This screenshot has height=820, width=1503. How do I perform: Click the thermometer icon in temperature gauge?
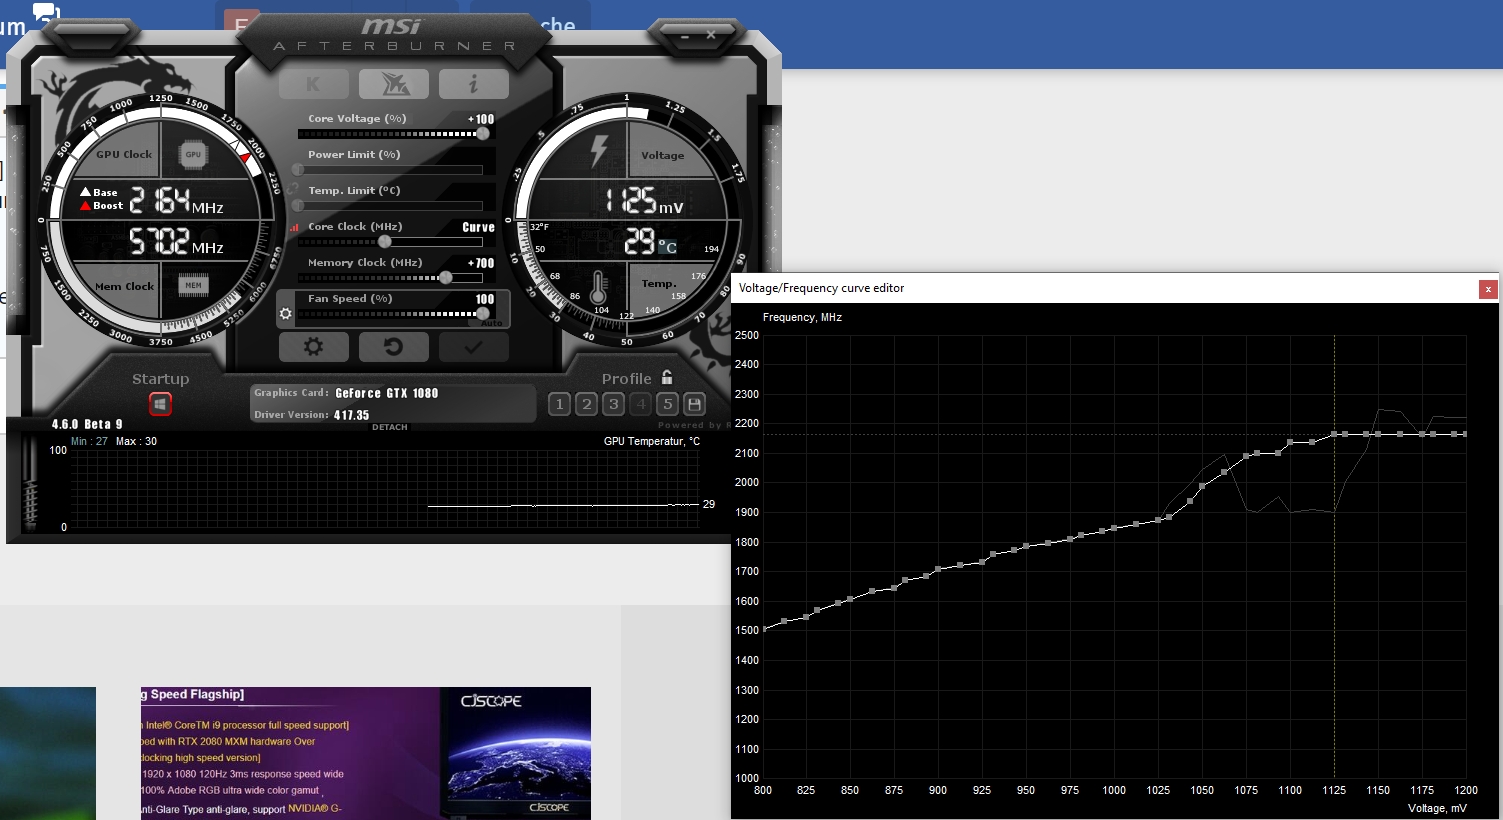pyautogui.click(x=599, y=289)
